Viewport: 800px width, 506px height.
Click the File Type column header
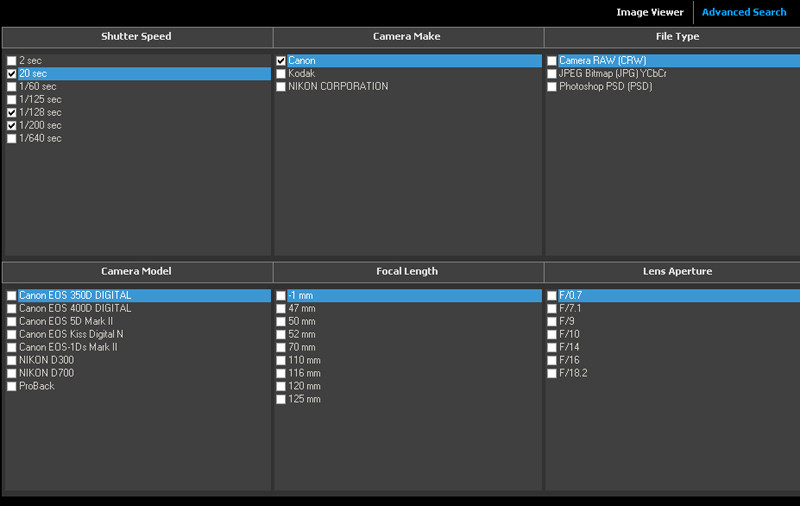[x=672, y=37]
